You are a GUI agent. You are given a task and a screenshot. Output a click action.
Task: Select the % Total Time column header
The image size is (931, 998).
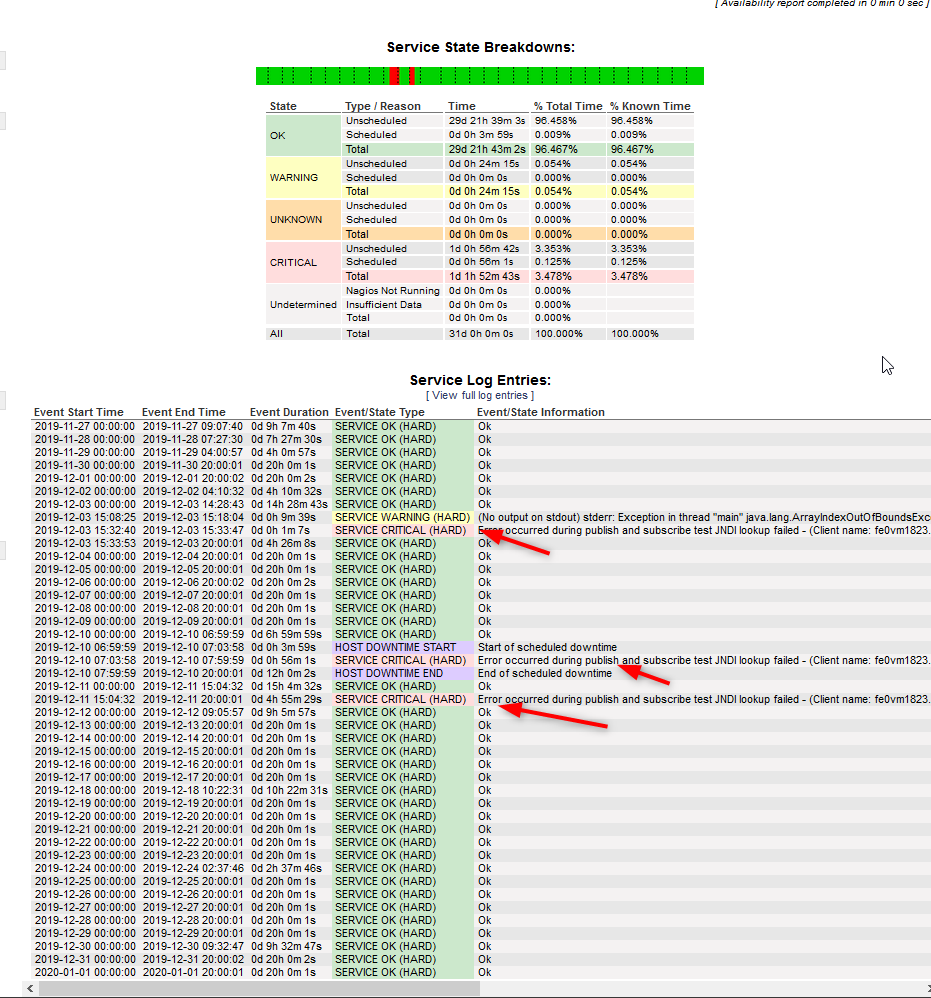tap(568, 106)
